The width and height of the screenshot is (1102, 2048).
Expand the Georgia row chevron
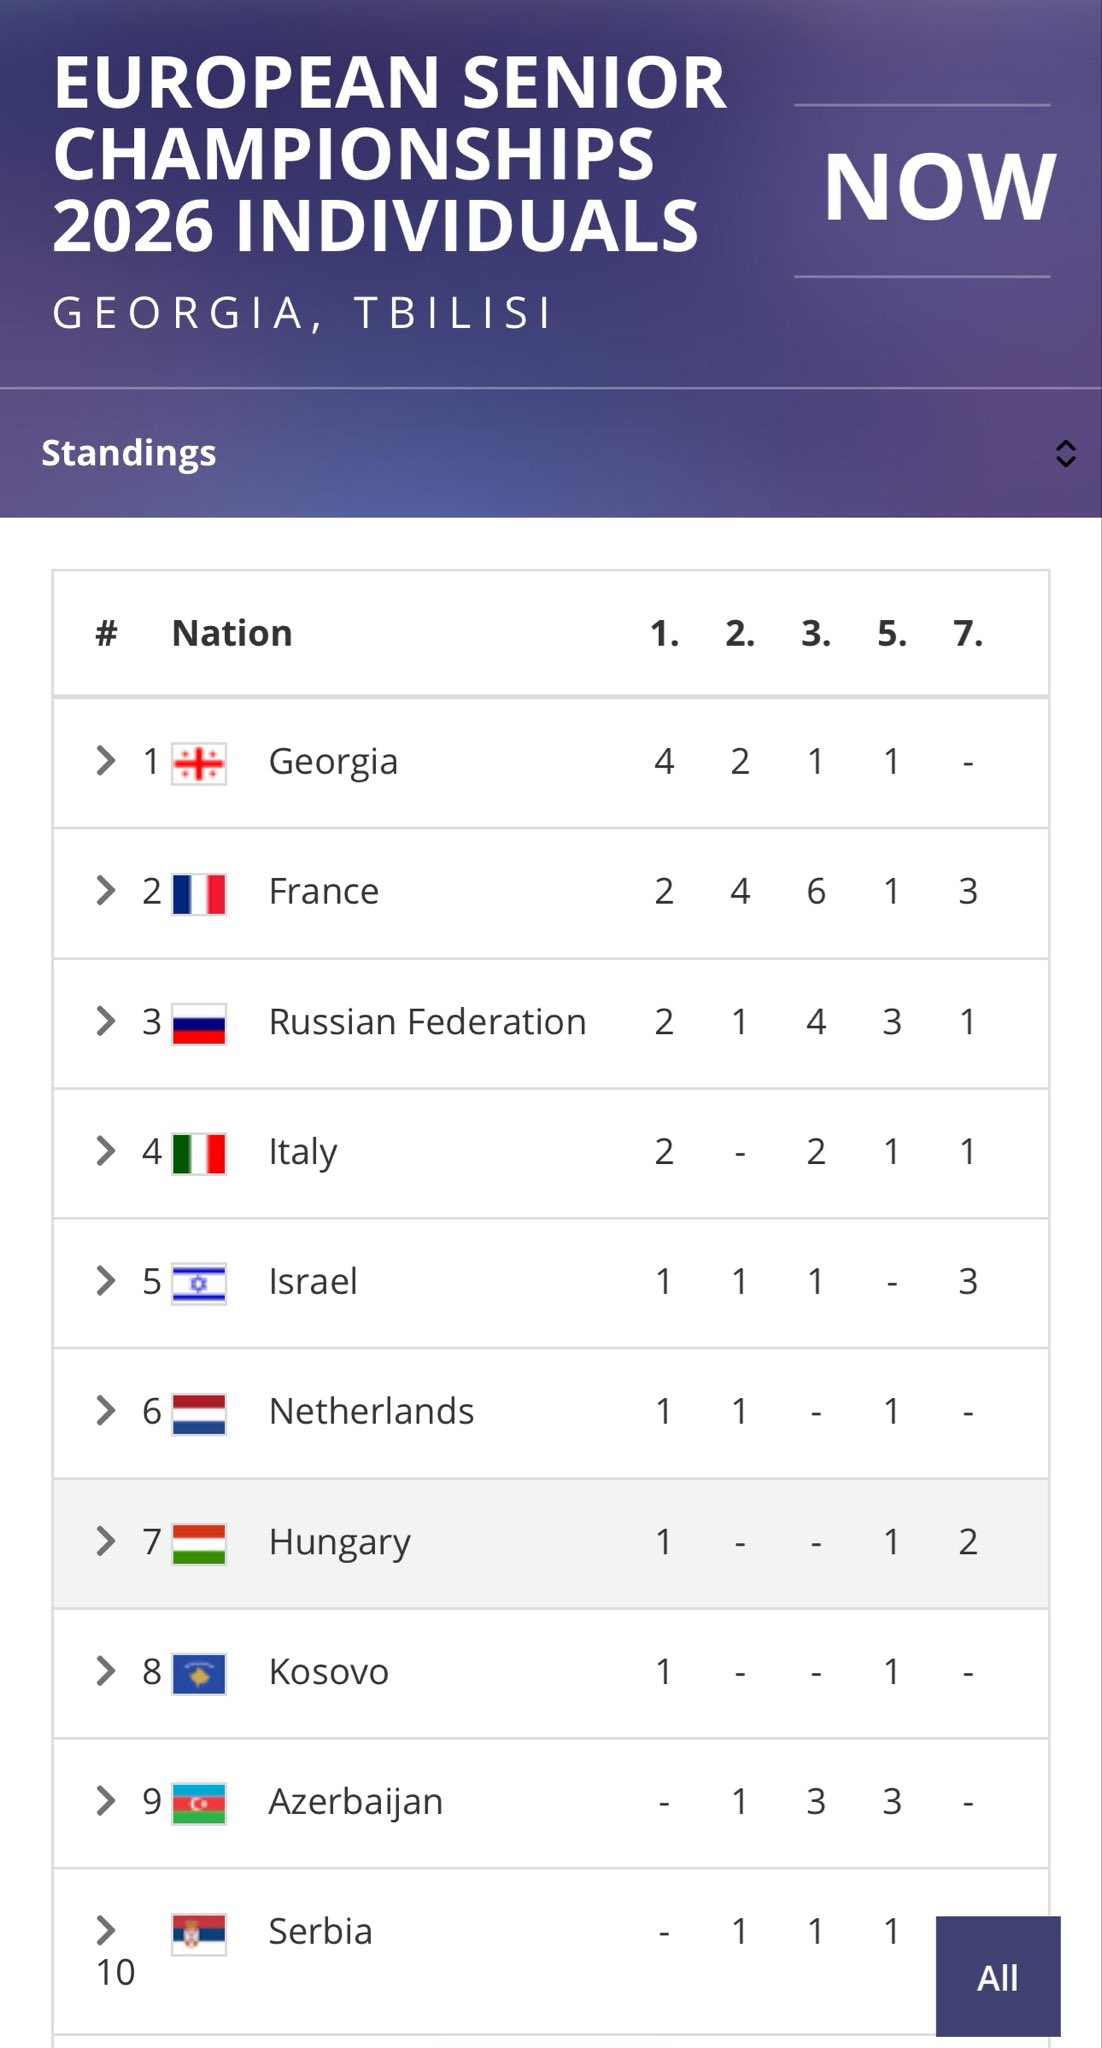[106, 761]
